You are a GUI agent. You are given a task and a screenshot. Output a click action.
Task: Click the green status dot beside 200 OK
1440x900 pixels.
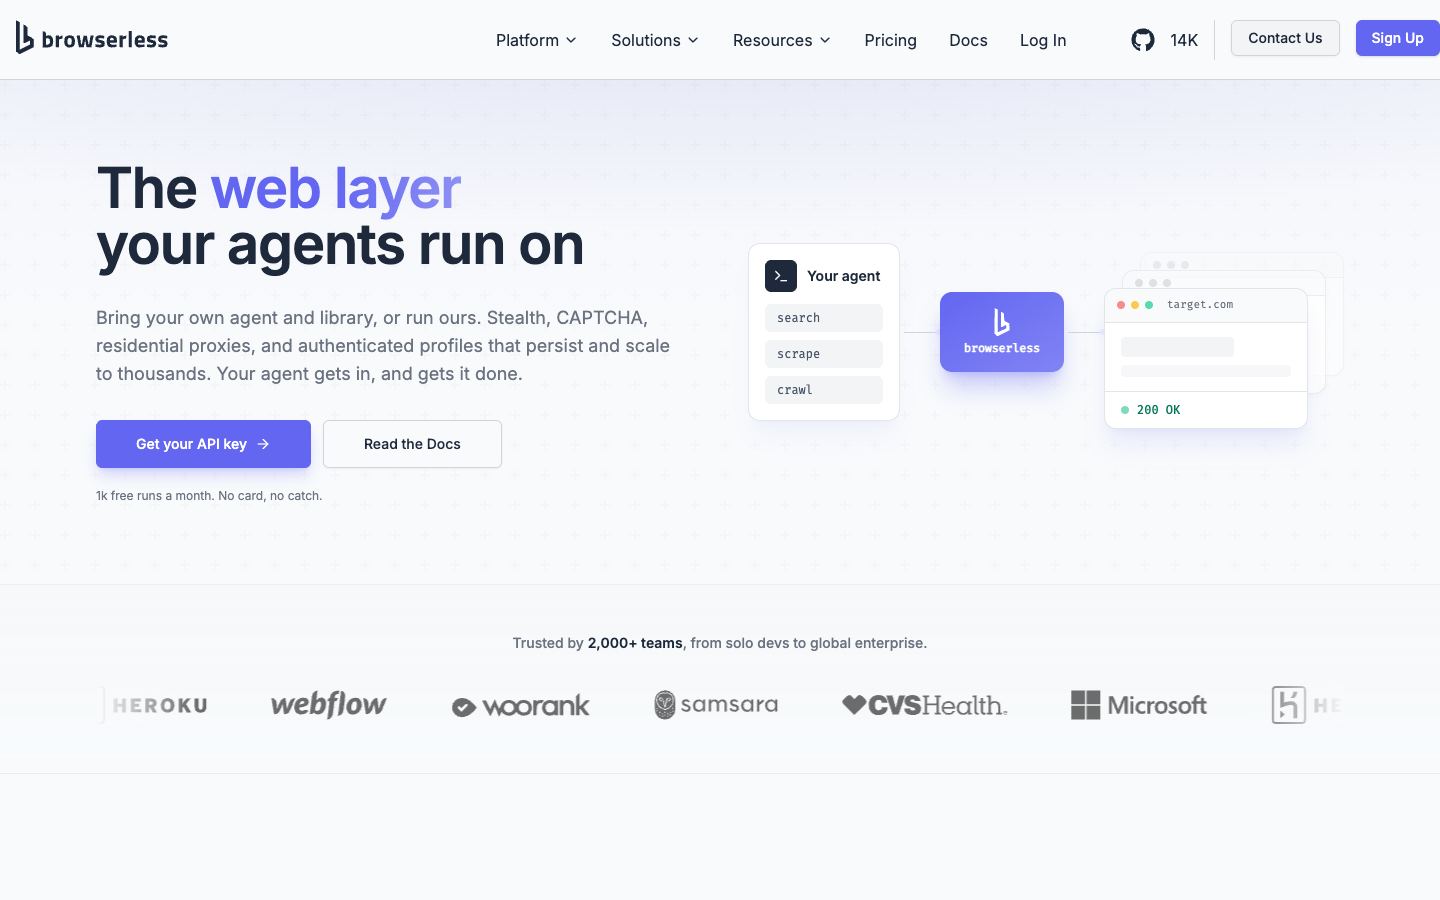1125,410
